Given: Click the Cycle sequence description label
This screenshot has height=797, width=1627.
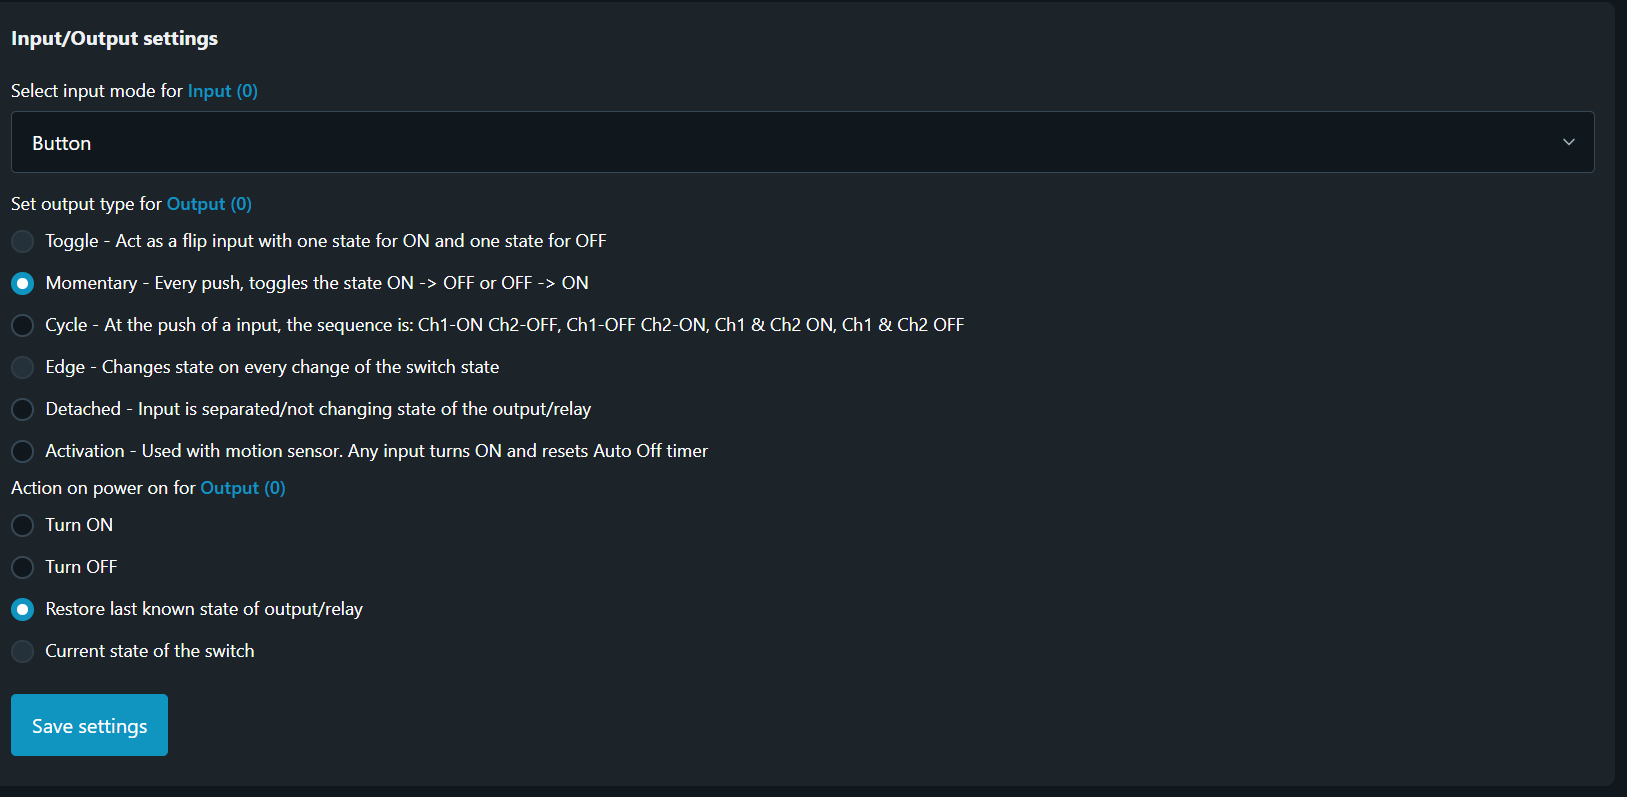Looking at the screenshot, I should pos(504,325).
